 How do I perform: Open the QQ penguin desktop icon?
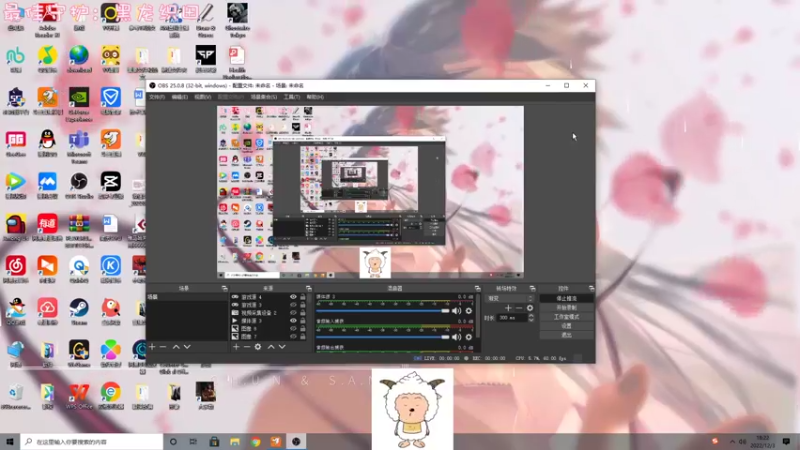point(47,143)
